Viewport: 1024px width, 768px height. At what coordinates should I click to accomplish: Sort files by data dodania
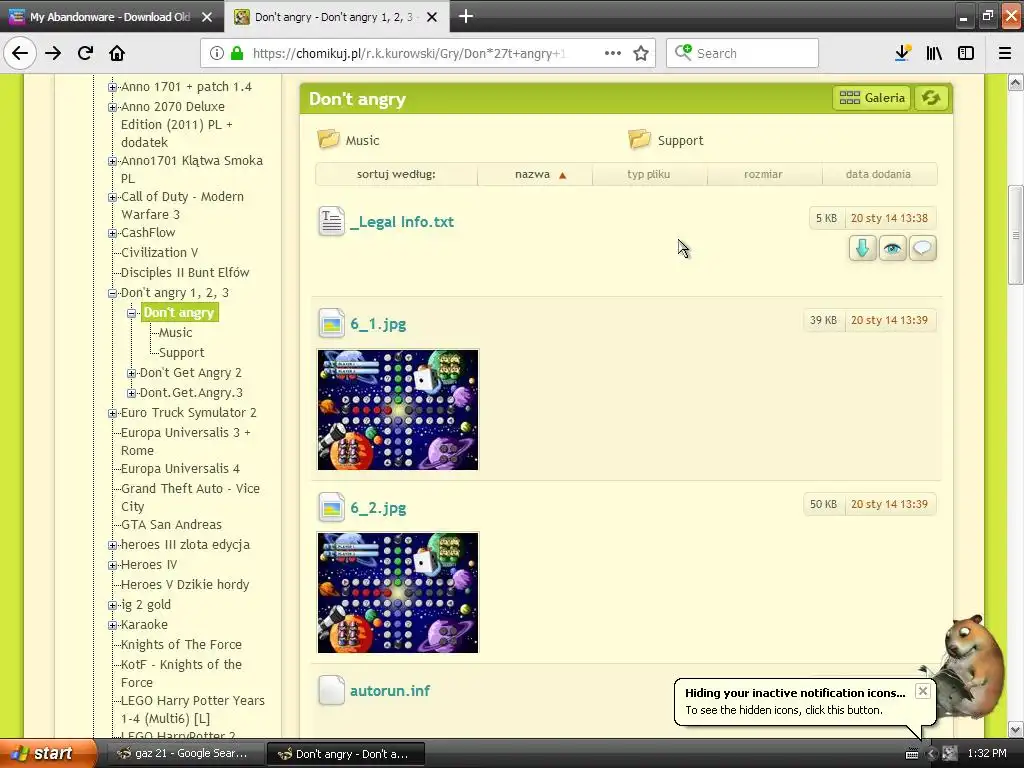click(878, 174)
